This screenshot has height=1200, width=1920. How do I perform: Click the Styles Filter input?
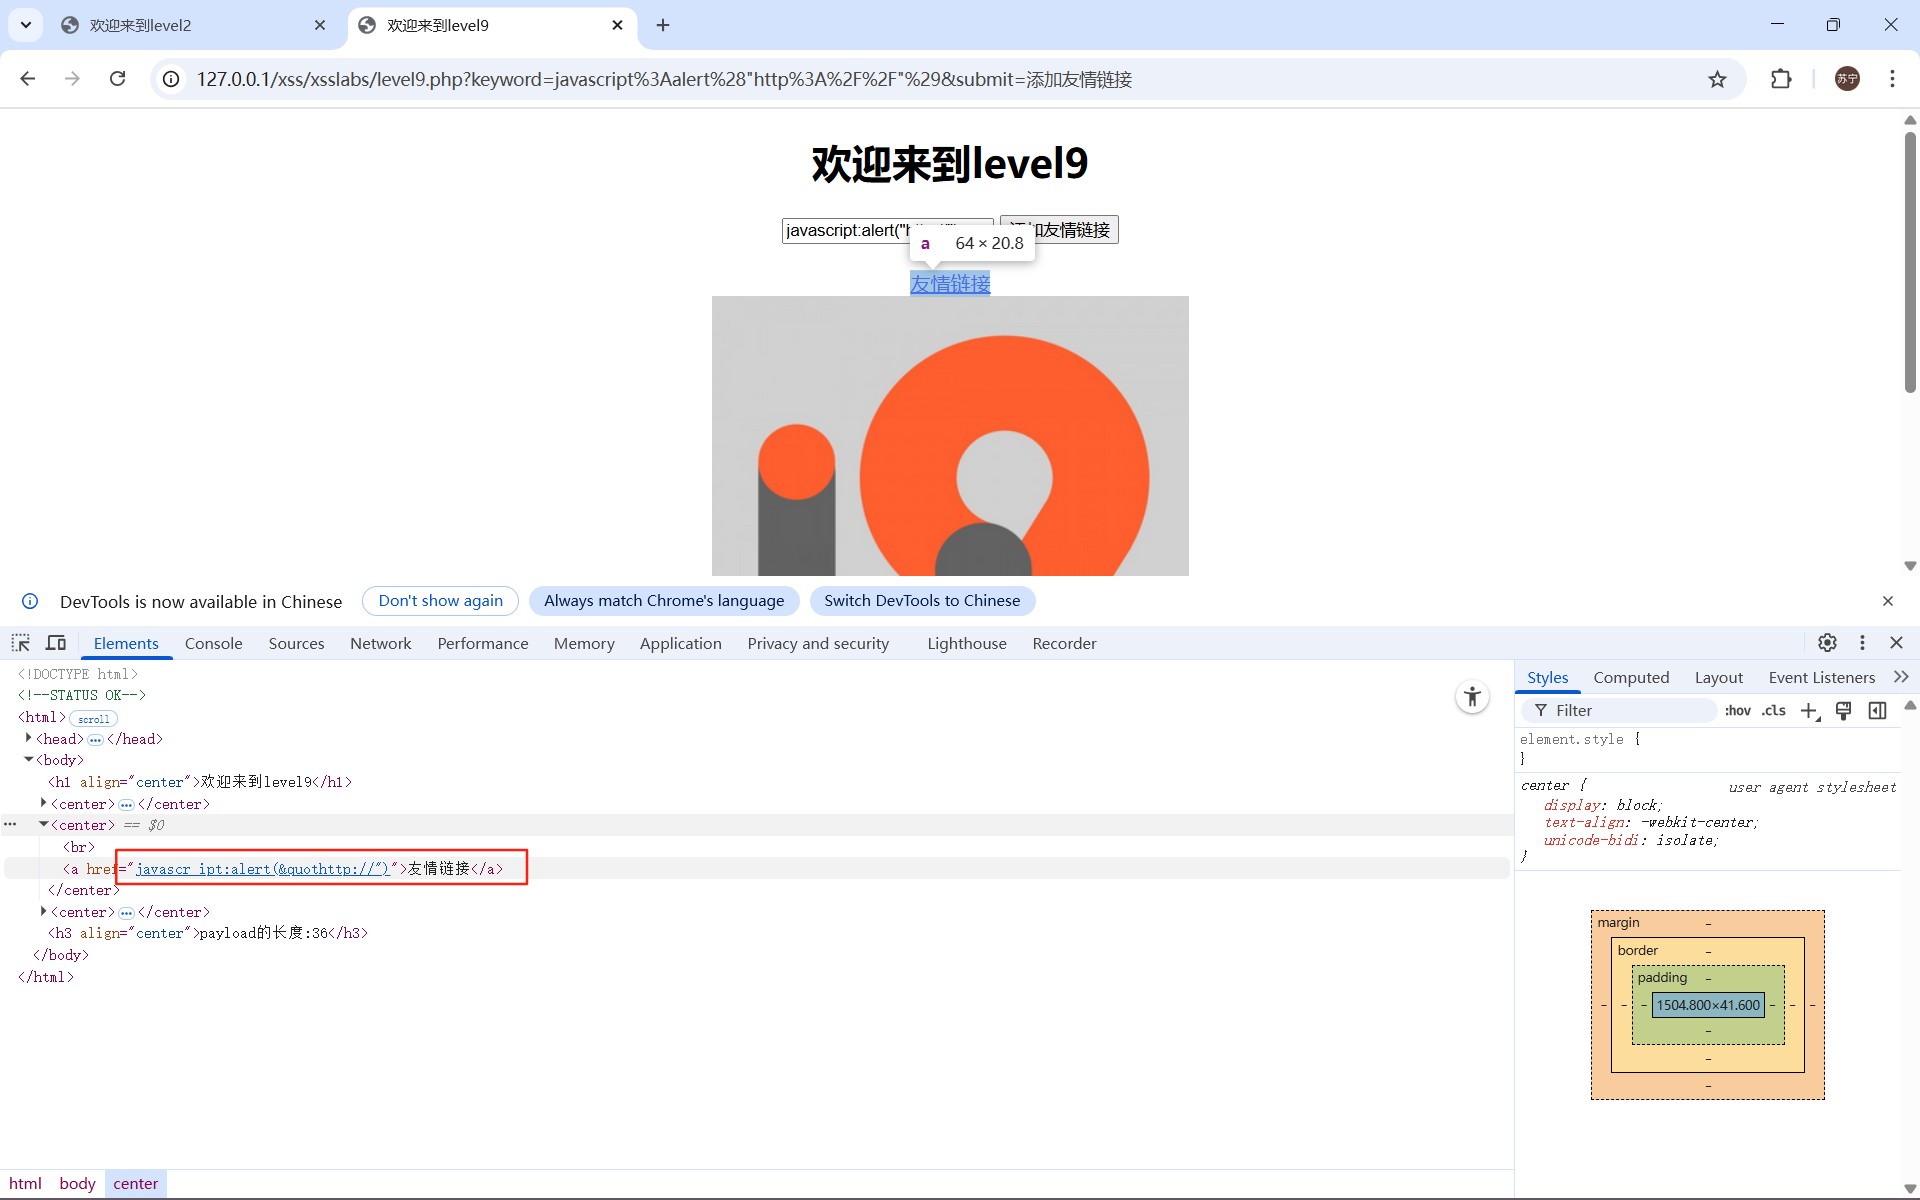[1618, 710]
